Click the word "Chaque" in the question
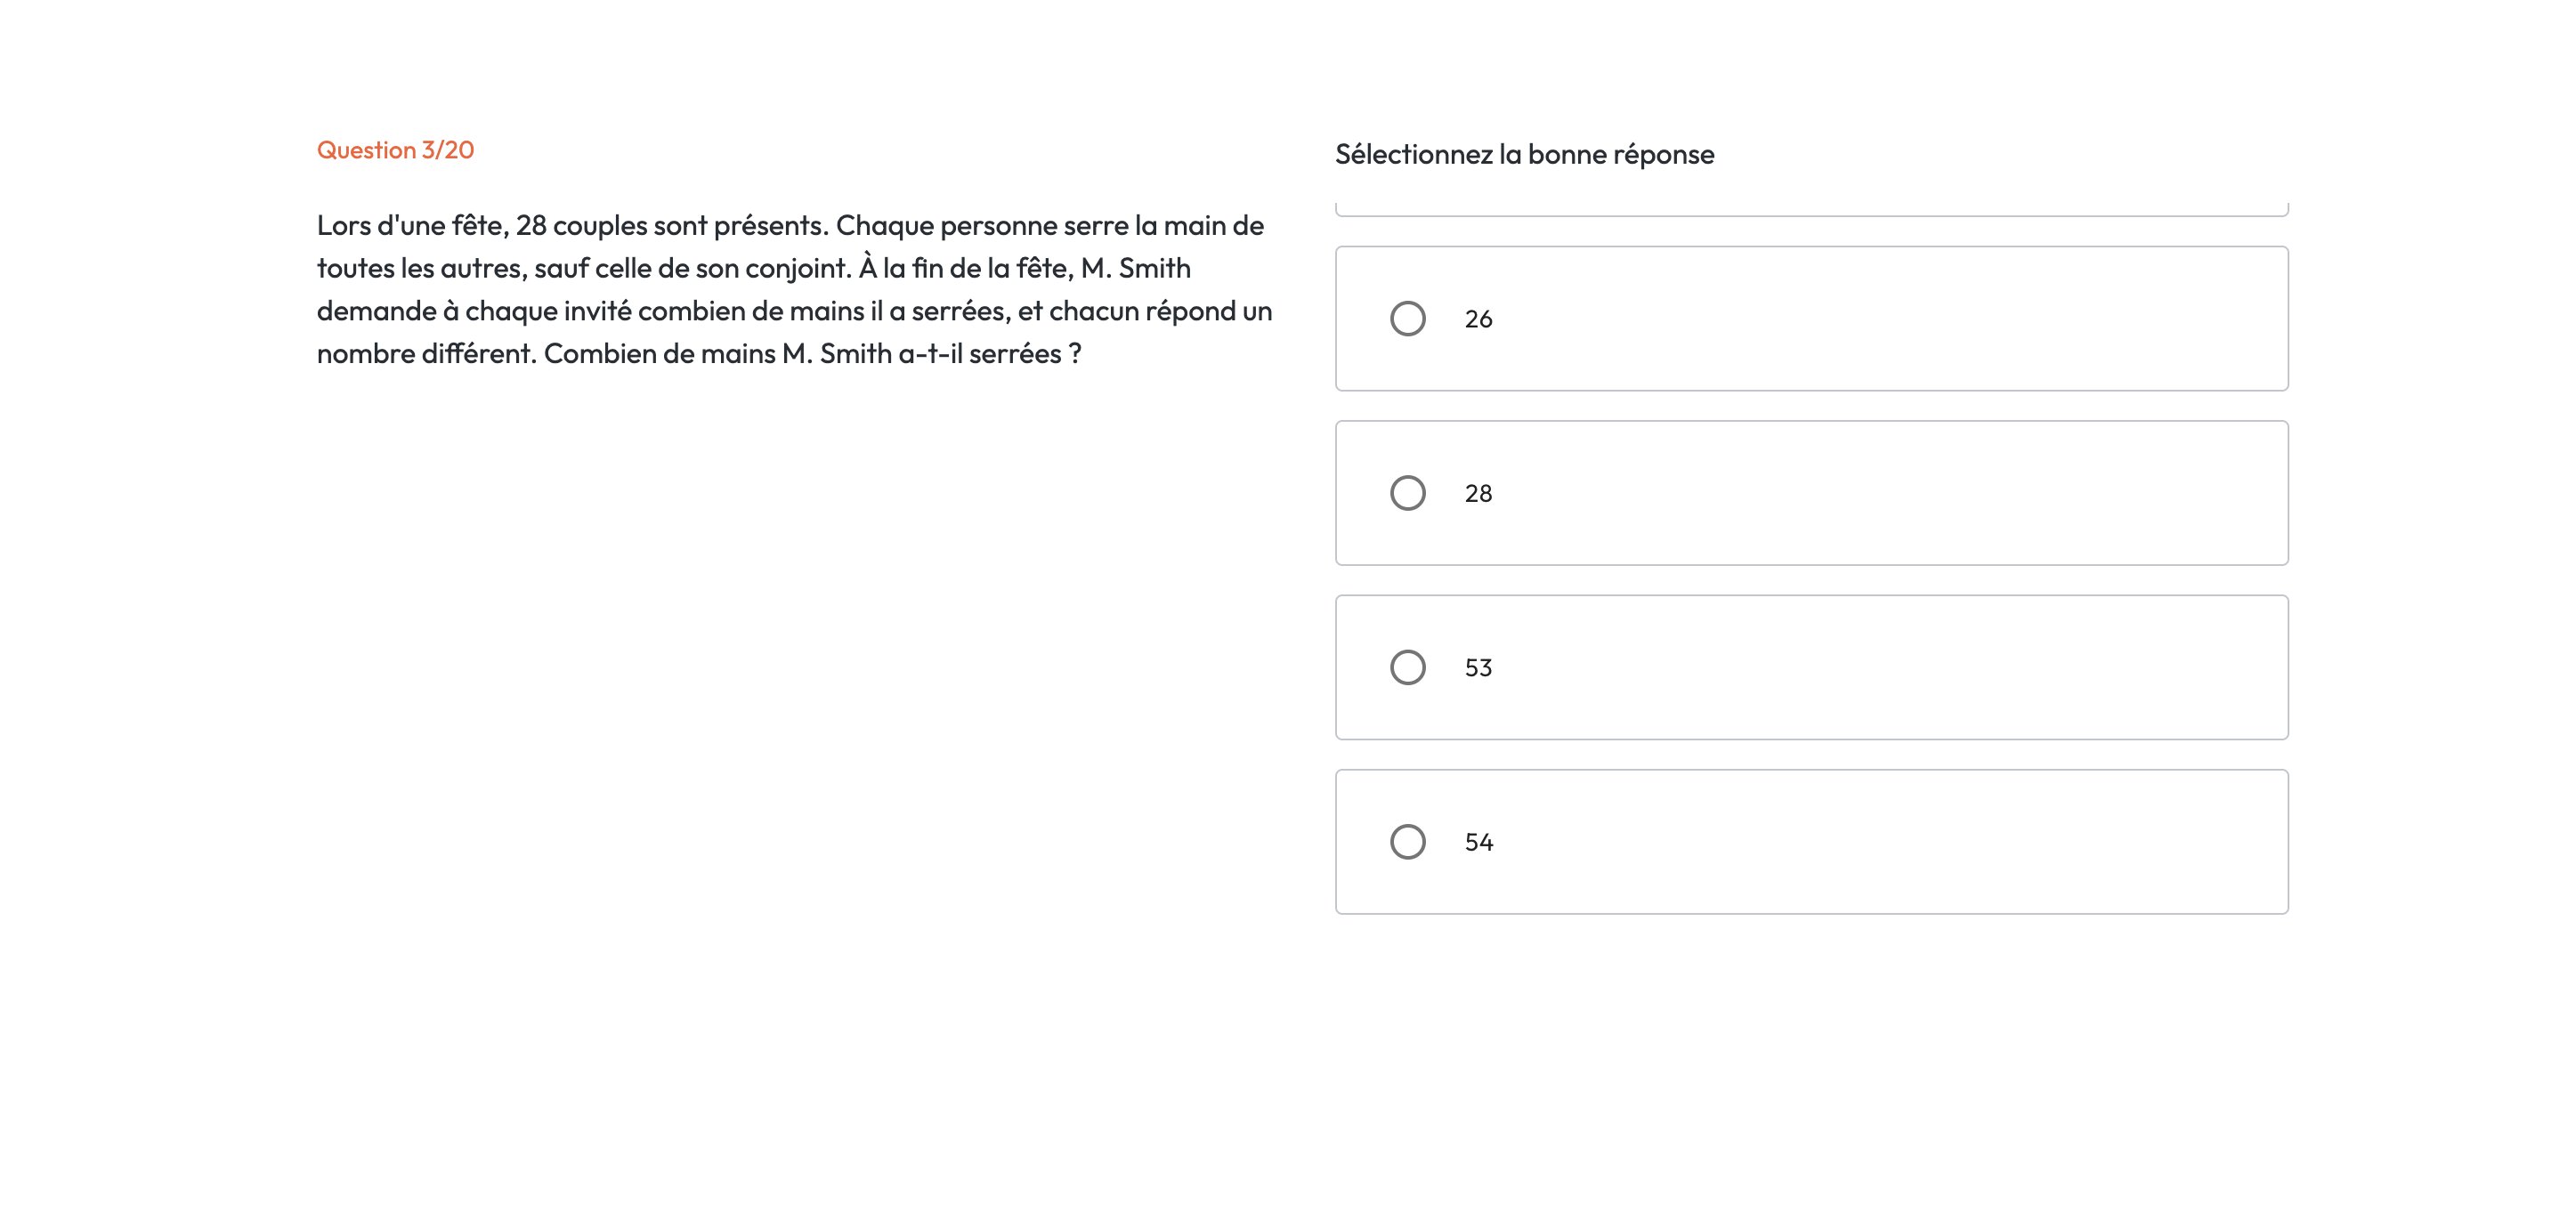The image size is (2576, 1212). [884, 226]
